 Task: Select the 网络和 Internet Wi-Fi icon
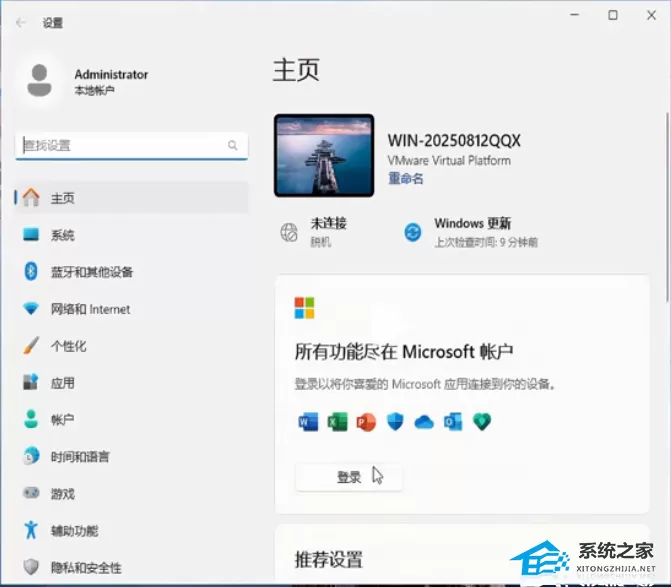31,308
